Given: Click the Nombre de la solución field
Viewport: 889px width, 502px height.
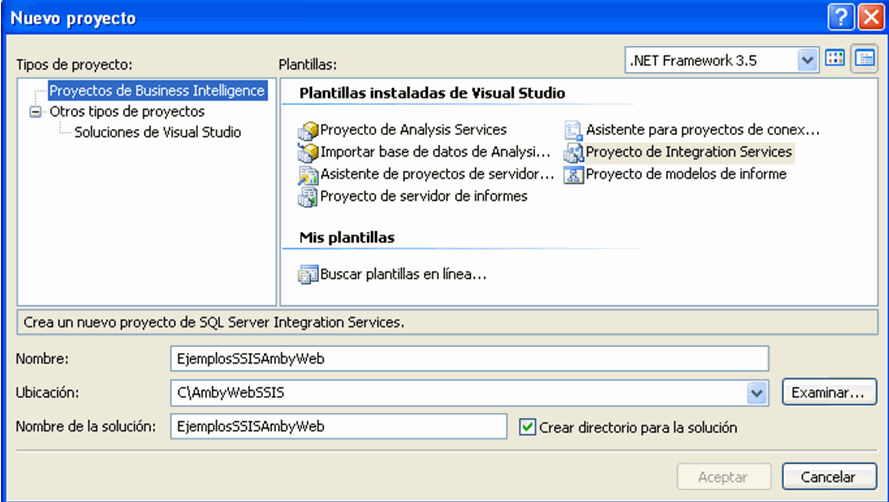Looking at the screenshot, I should [338, 427].
